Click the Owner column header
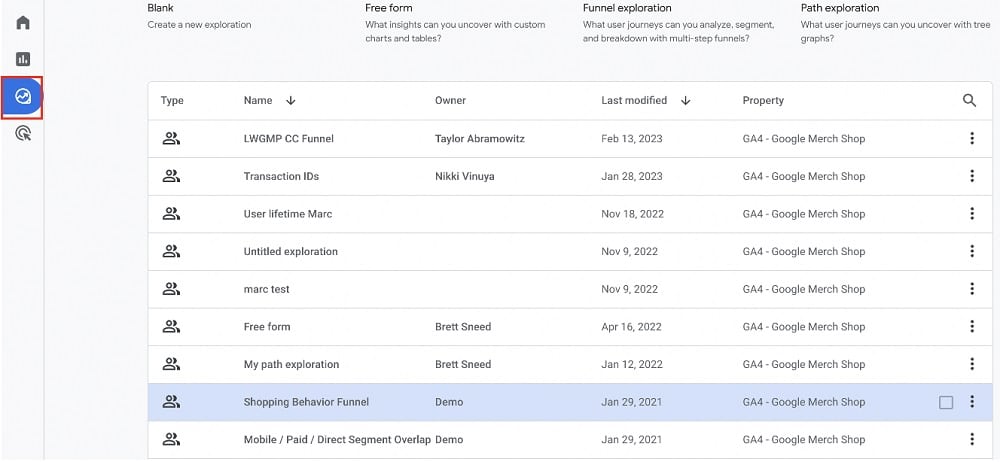Image resolution: width=1000 pixels, height=462 pixels. coord(450,100)
